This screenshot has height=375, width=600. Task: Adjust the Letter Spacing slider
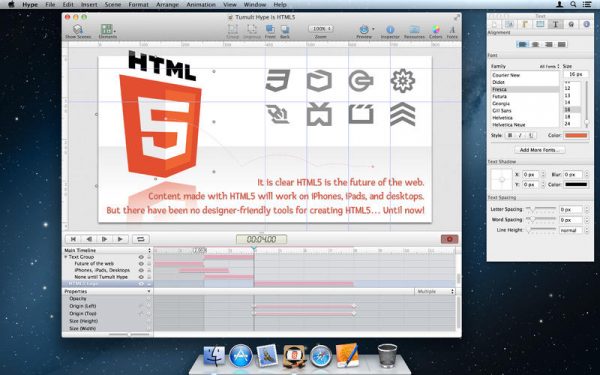(541, 209)
